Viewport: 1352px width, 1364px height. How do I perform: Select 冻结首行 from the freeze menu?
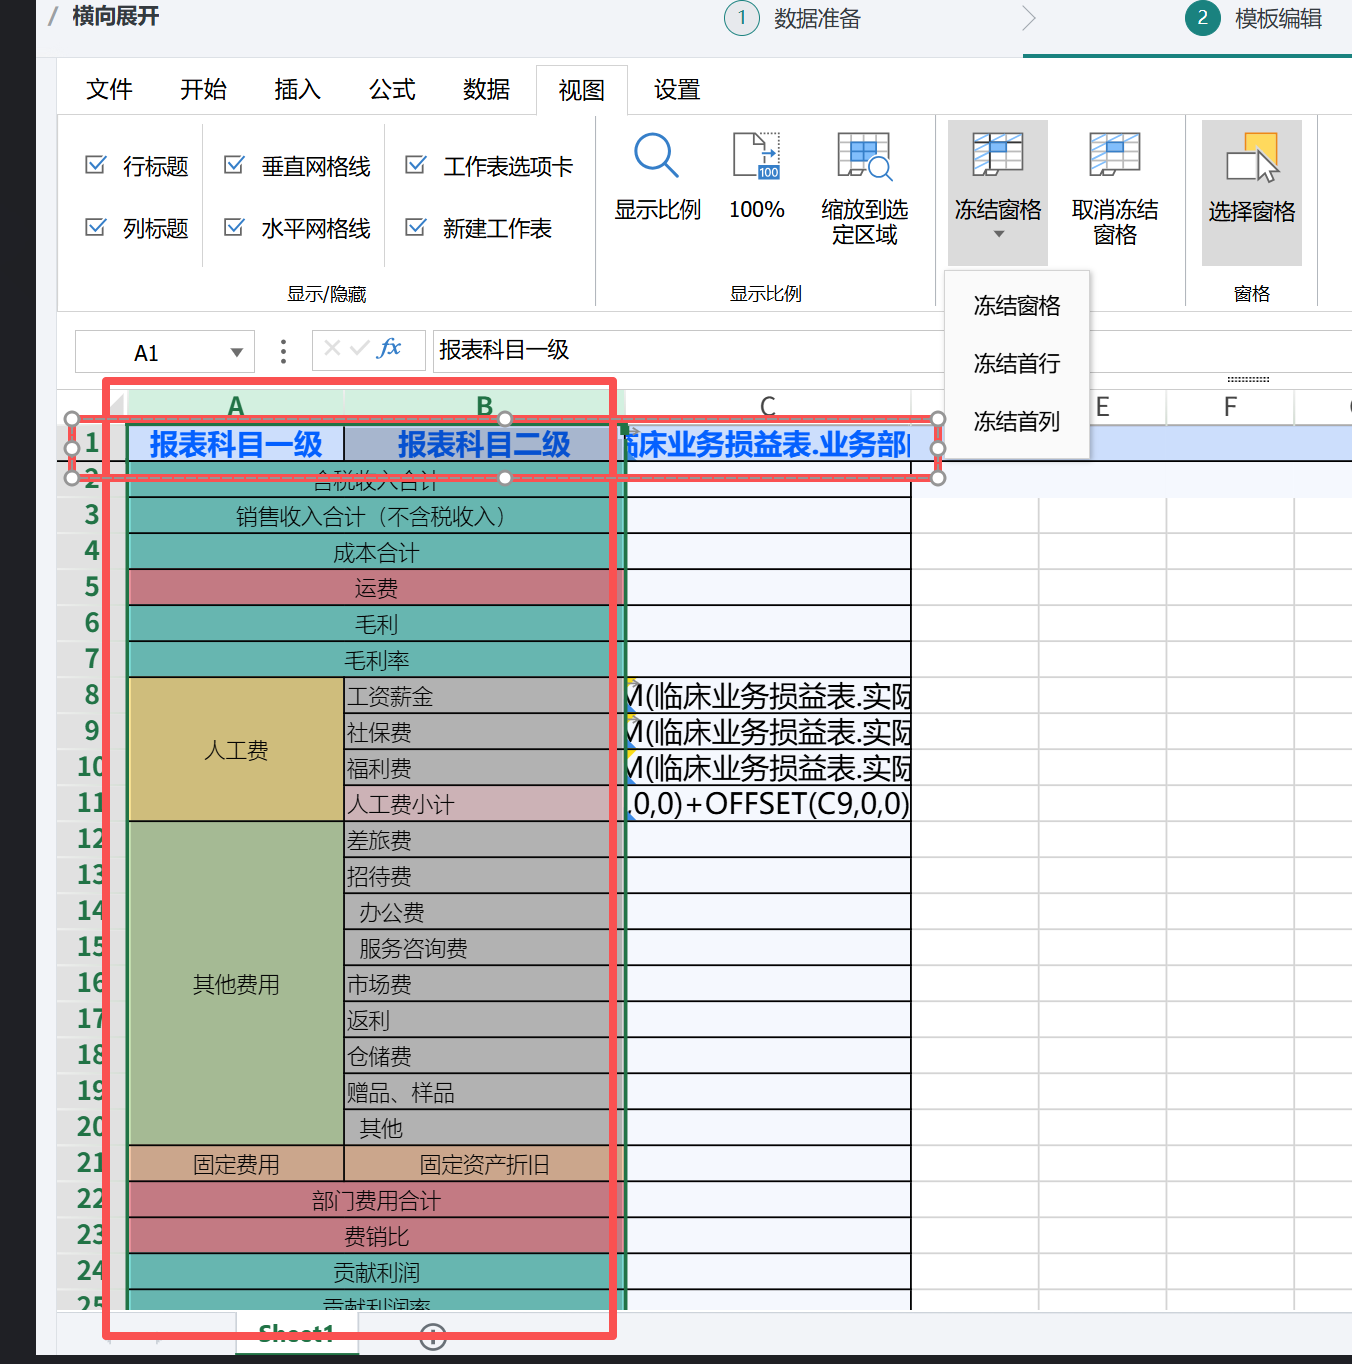point(1016,363)
